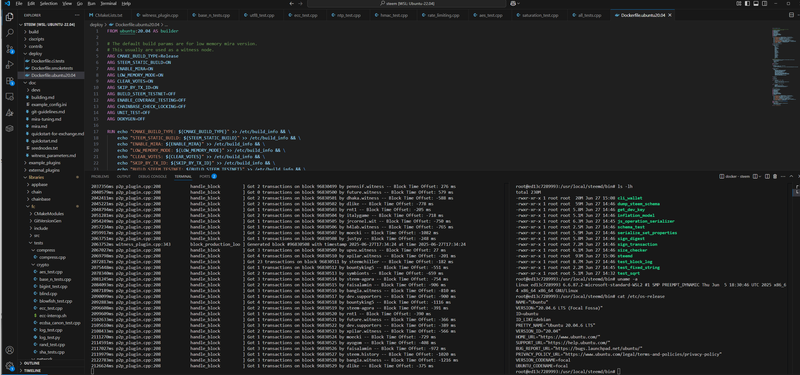Open the Docker containers activity bar icon
Image resolution: width=800 pixels, height=375 pixels.
9,128
